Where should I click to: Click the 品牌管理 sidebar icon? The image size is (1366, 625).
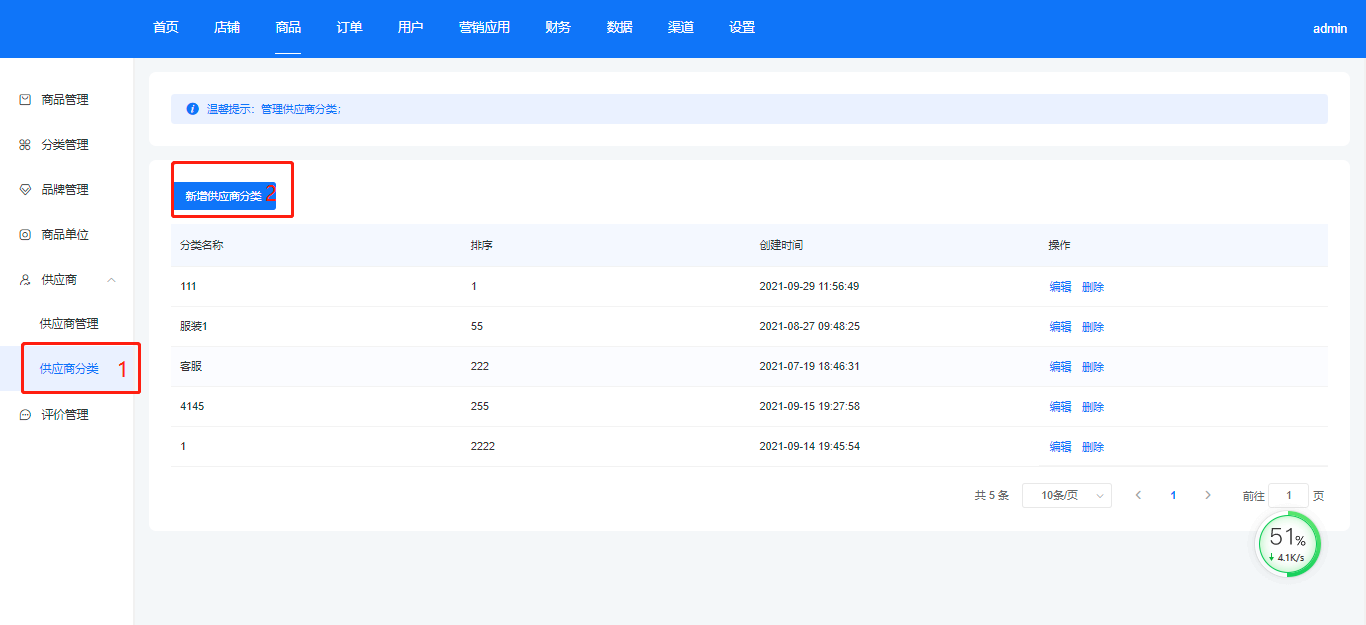coord(25,190)
